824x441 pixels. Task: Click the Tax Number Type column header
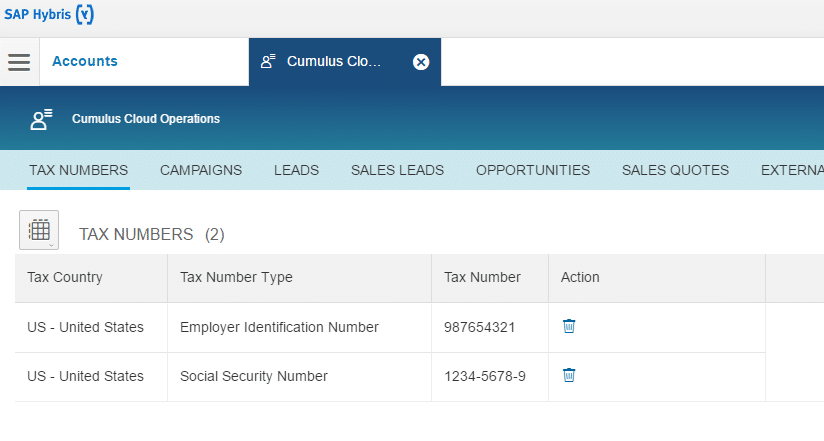(x=236, y=277)
